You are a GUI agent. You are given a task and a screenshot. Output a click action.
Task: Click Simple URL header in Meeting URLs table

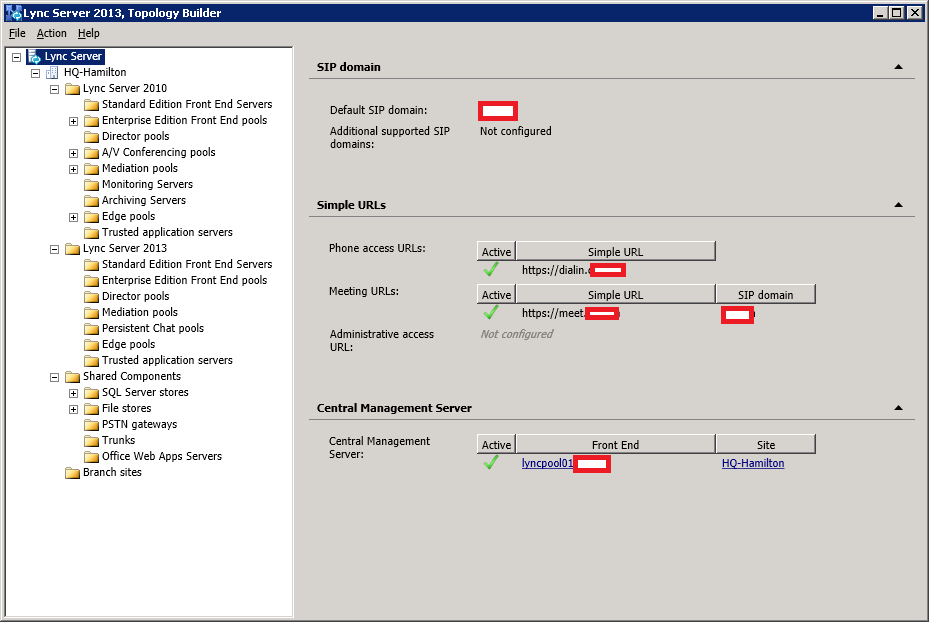(x=616, y=294)
